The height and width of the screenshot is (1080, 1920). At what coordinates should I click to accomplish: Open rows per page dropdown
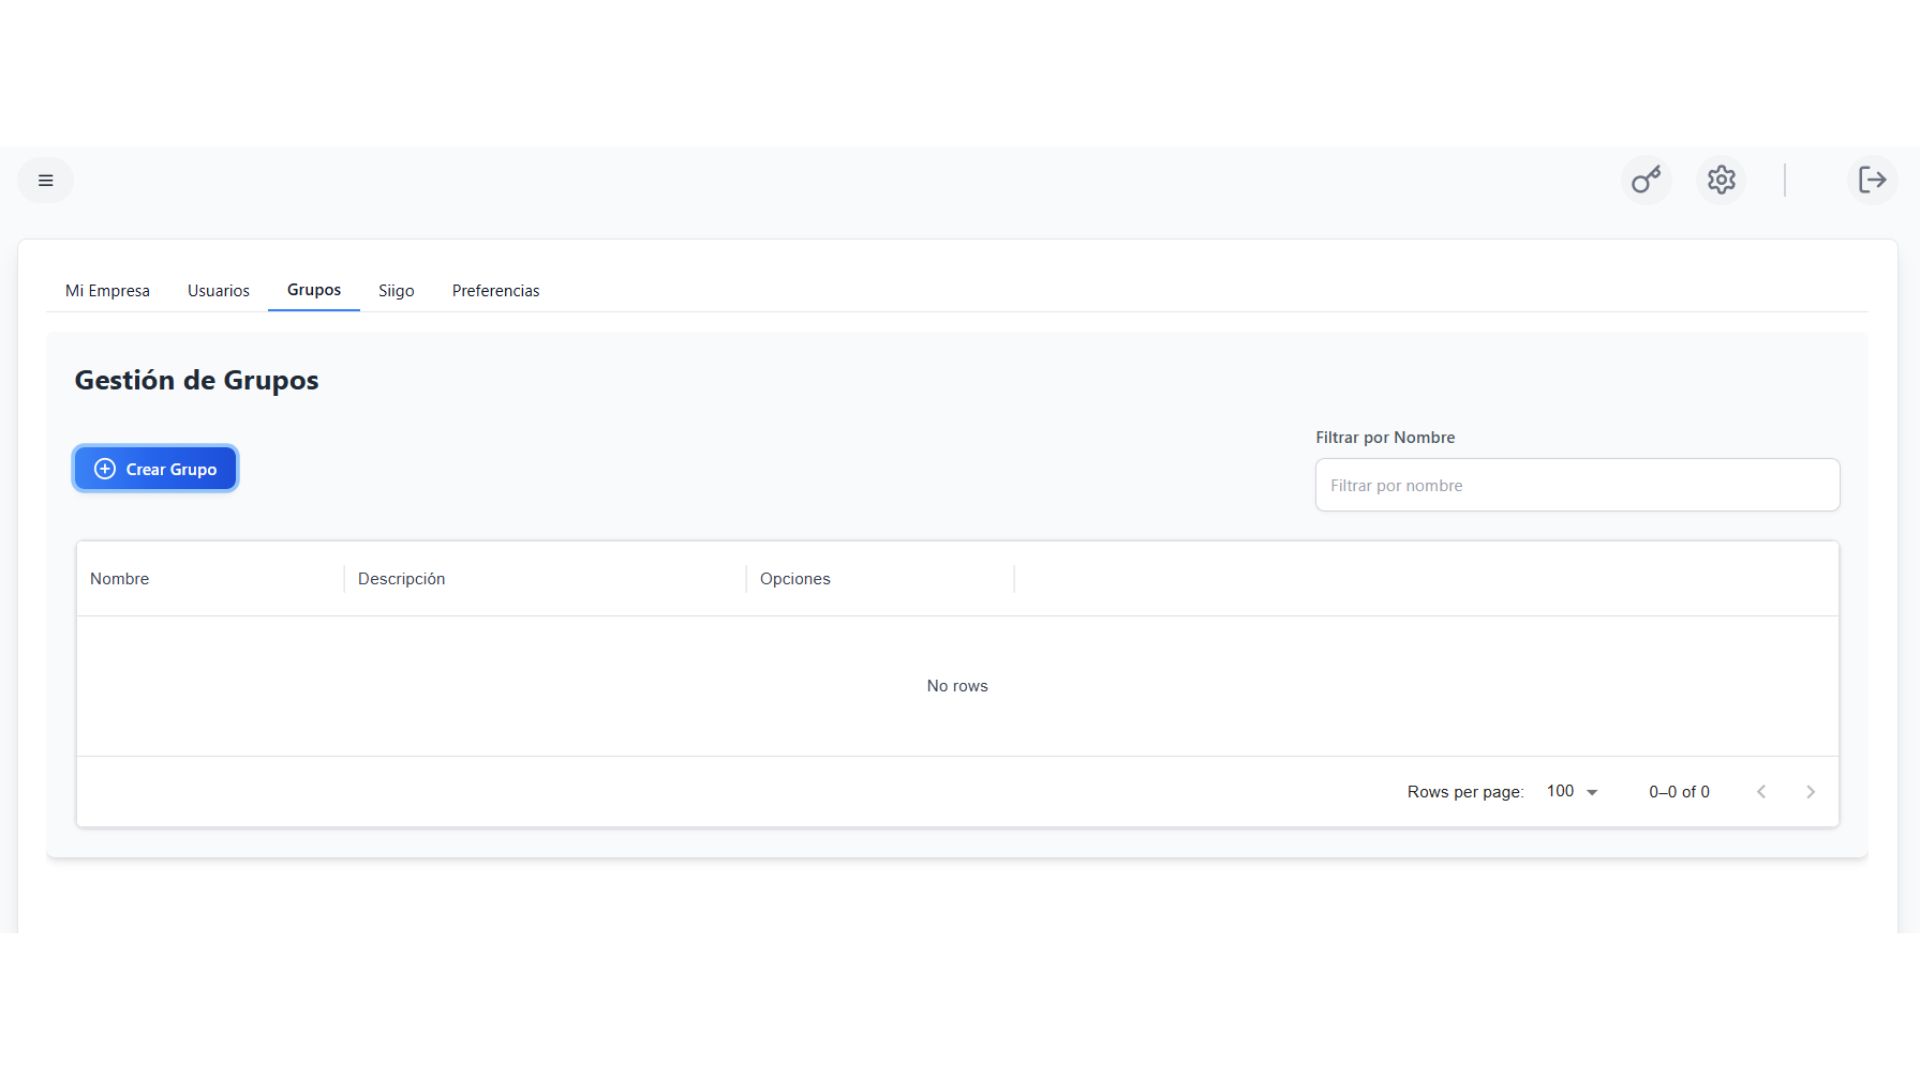1572,791
